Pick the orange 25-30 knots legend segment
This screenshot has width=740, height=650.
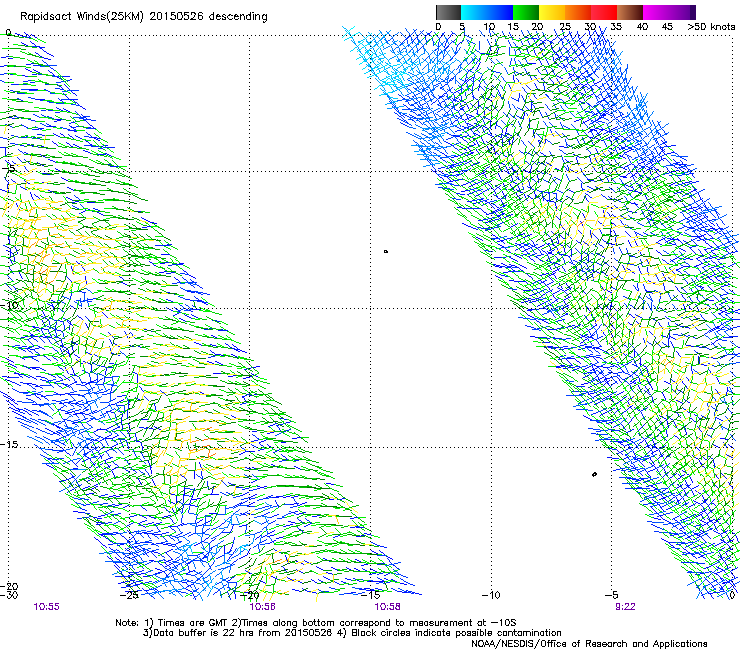[578, 12]
